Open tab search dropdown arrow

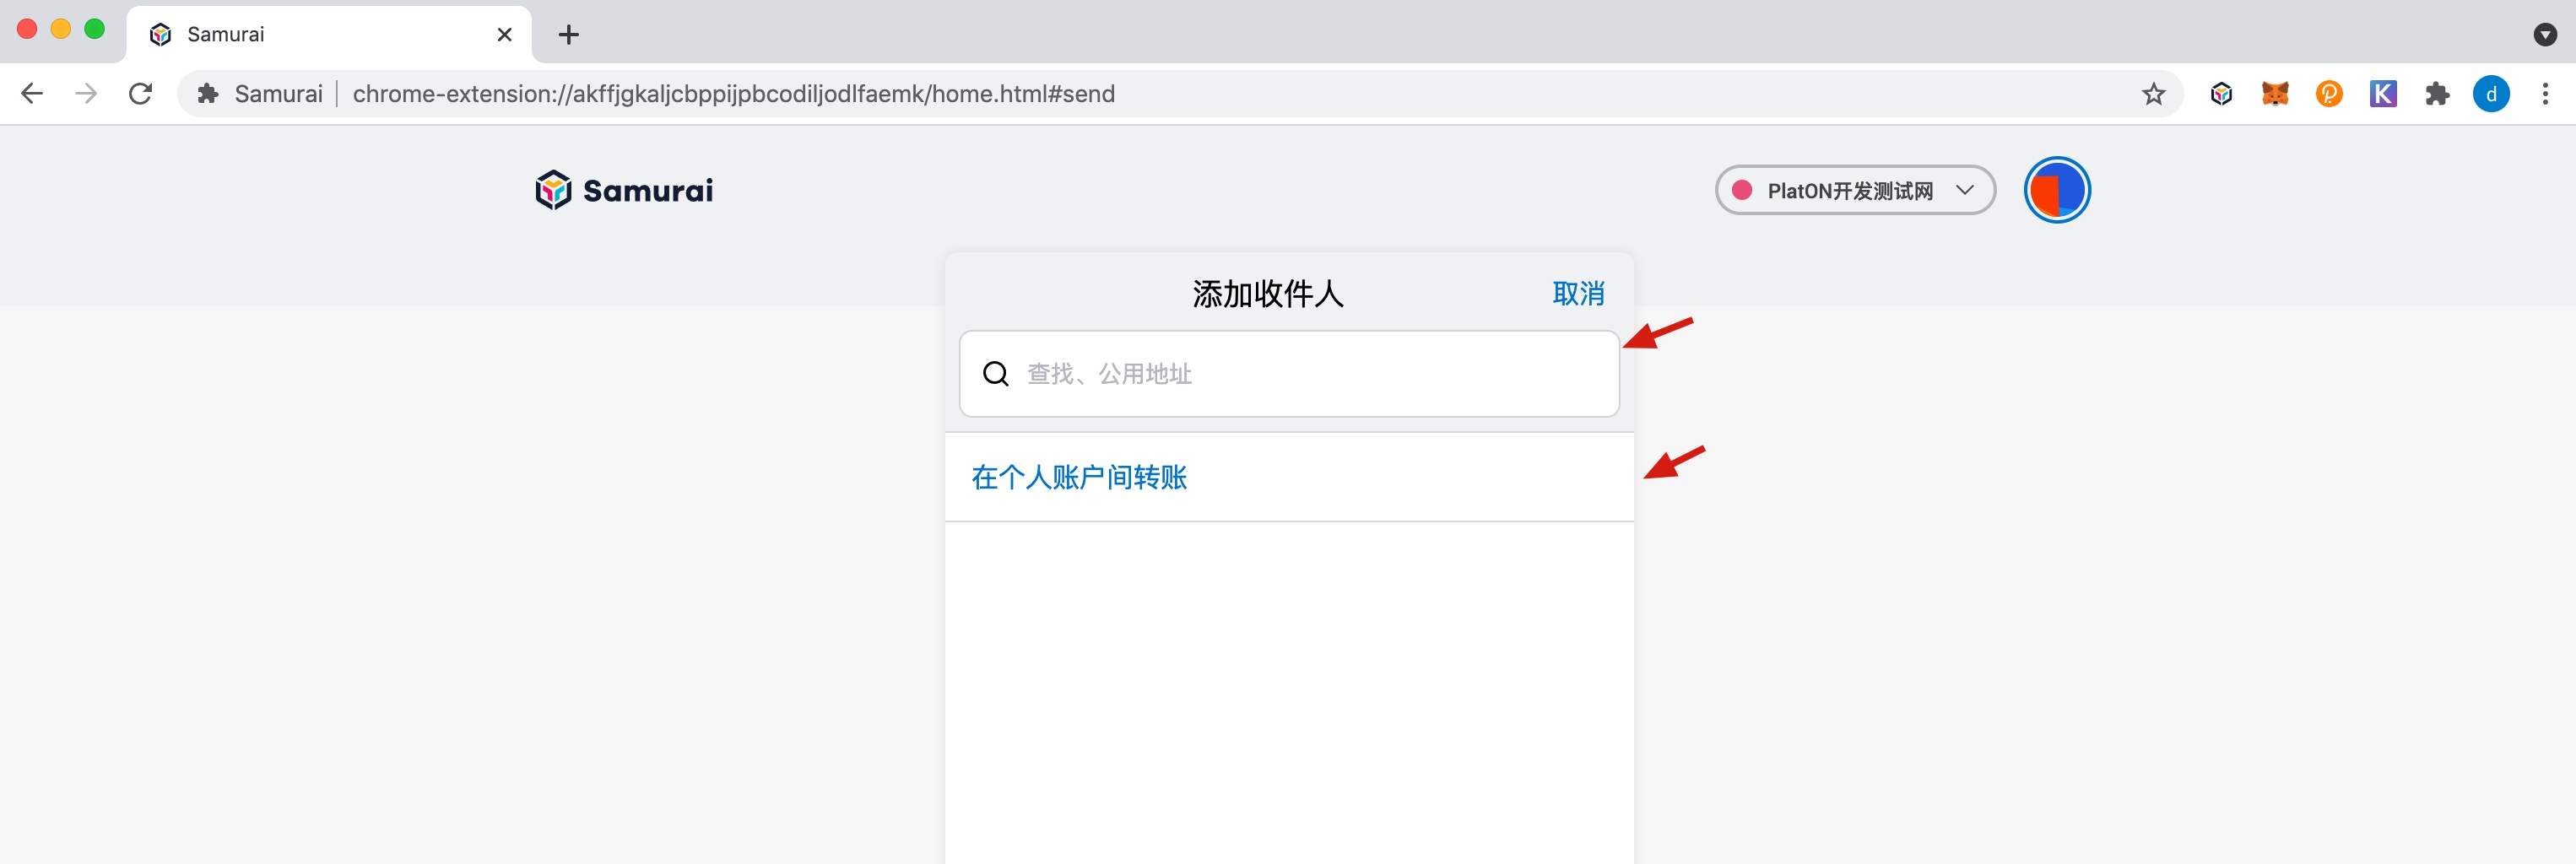[x=2545, y=34]
